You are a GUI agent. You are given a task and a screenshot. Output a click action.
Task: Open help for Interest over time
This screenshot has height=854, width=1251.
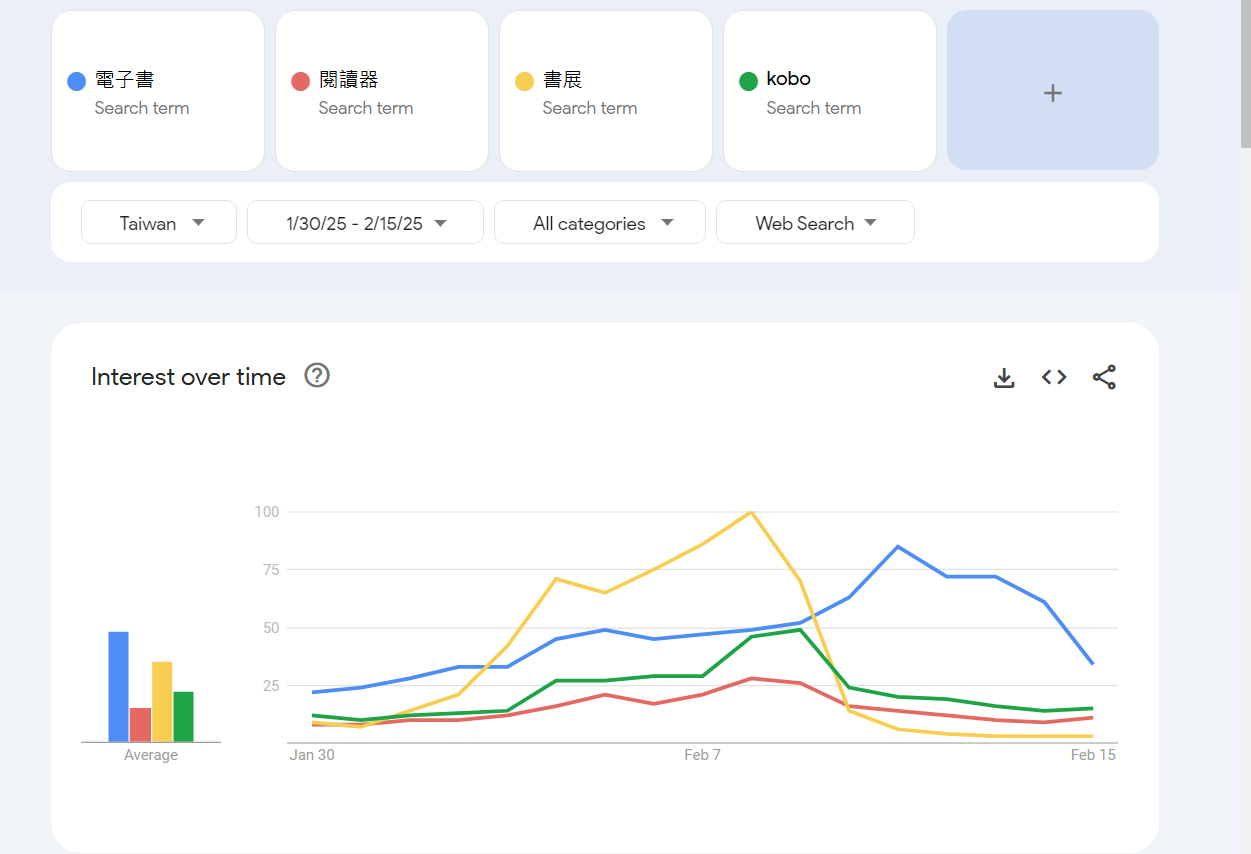(317, 375)
